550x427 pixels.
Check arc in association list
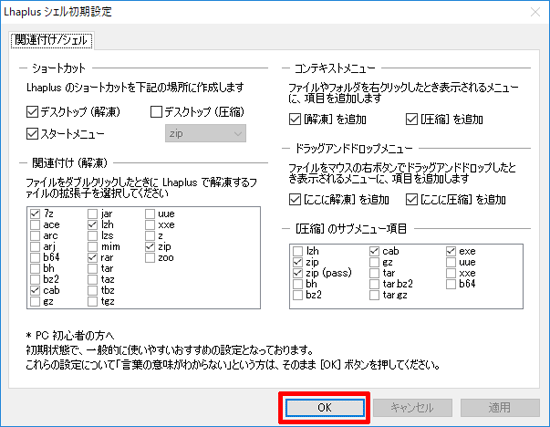(35, 235)
